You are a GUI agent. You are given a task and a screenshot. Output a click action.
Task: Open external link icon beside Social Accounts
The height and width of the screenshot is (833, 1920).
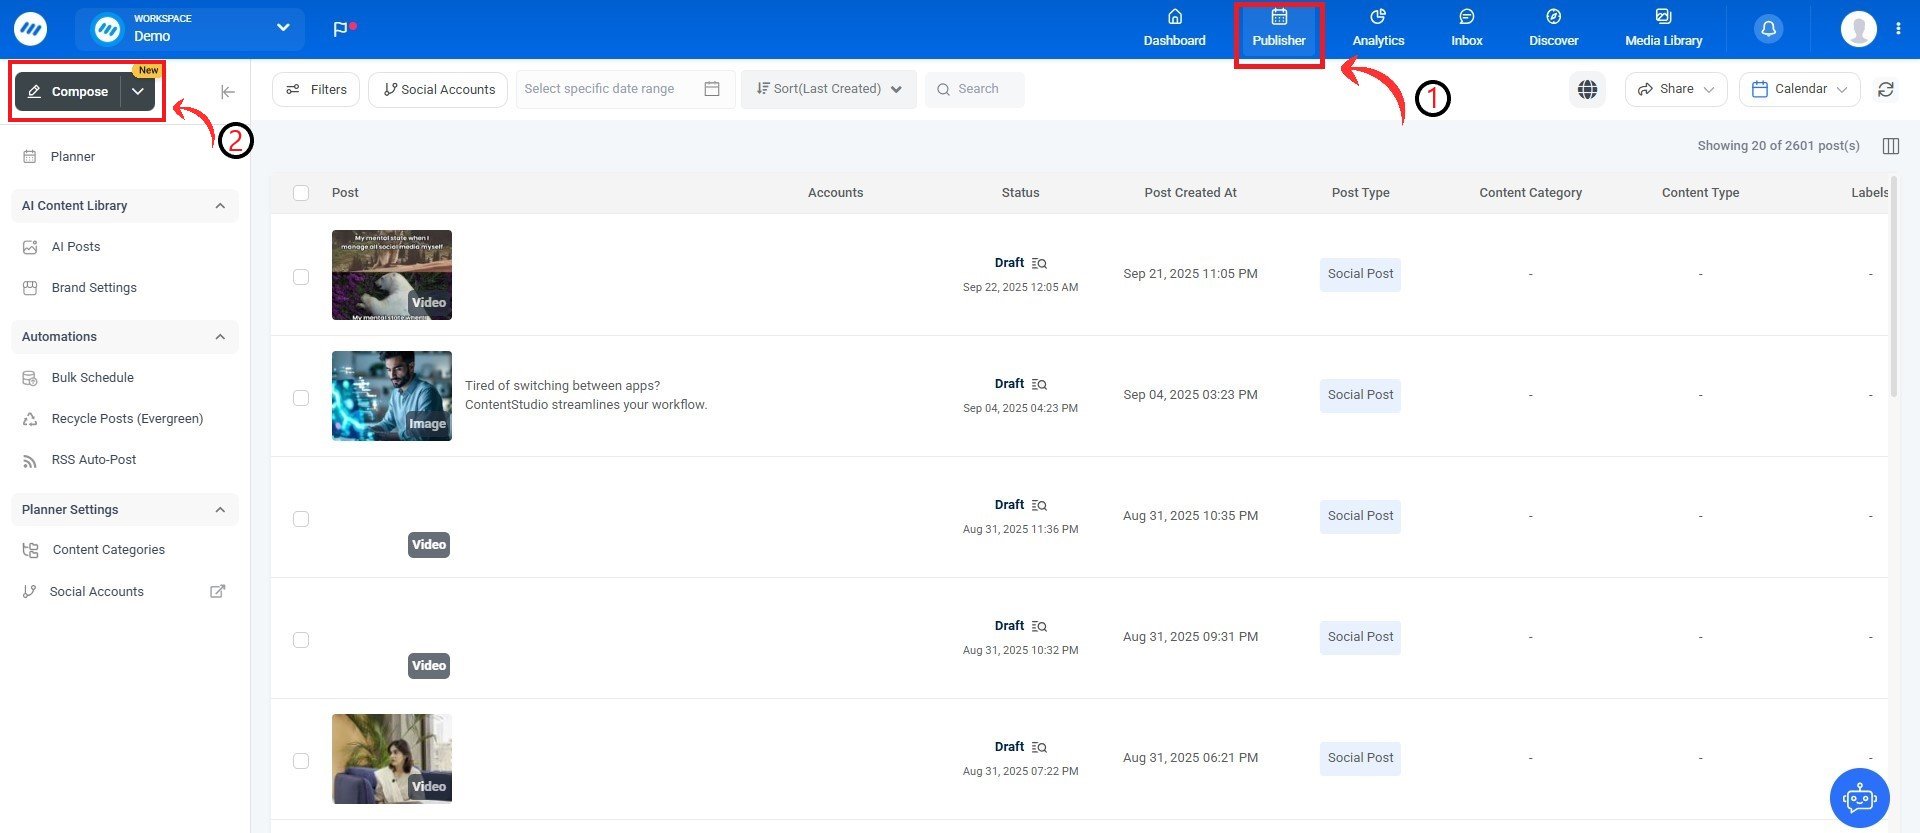[x=217, y=591]
